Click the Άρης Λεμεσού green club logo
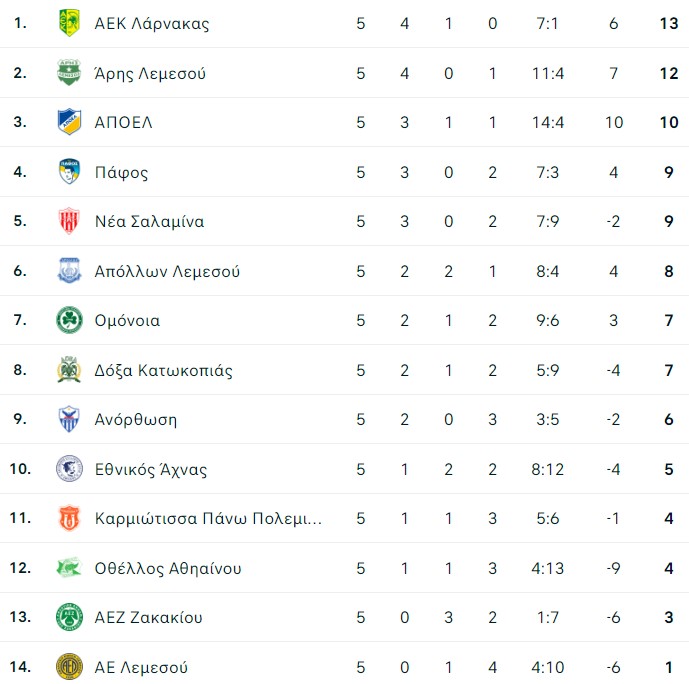689x684 pixels. pos(69,72)
